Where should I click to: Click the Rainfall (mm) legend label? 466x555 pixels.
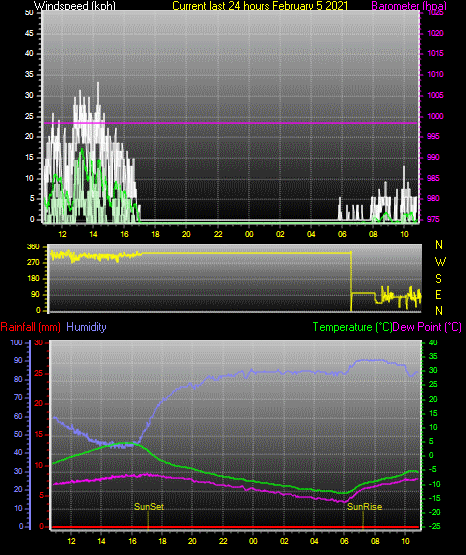30,327
